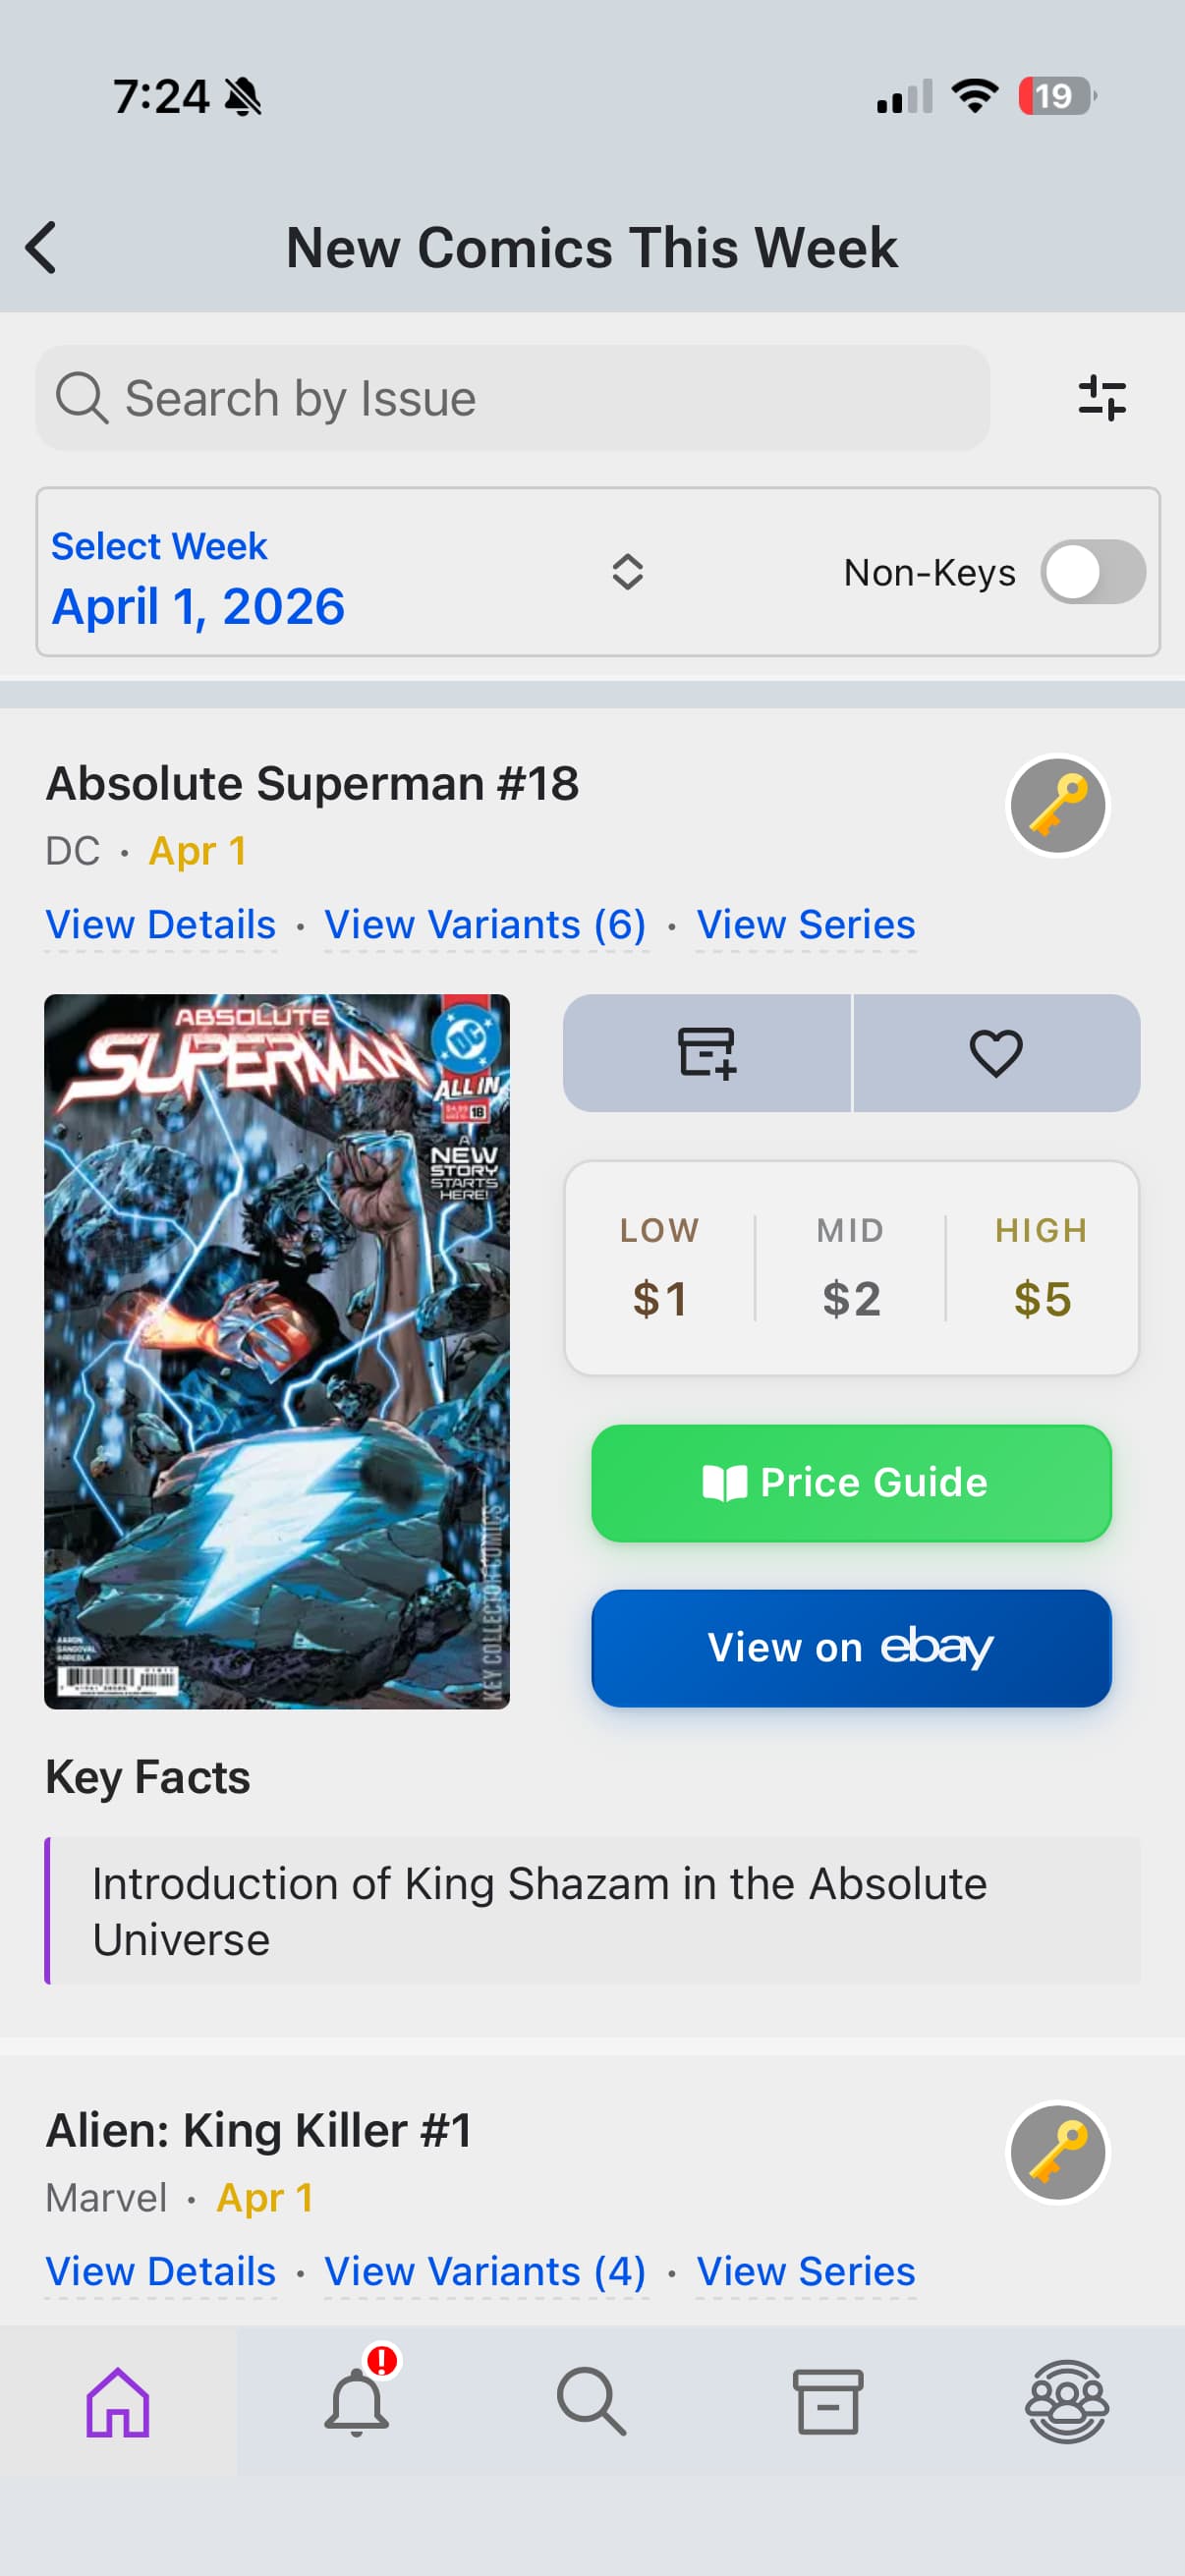Favorite Absolute Superman #18 with heart
Screen dimensions: 1185x2576
point(996,1053)
